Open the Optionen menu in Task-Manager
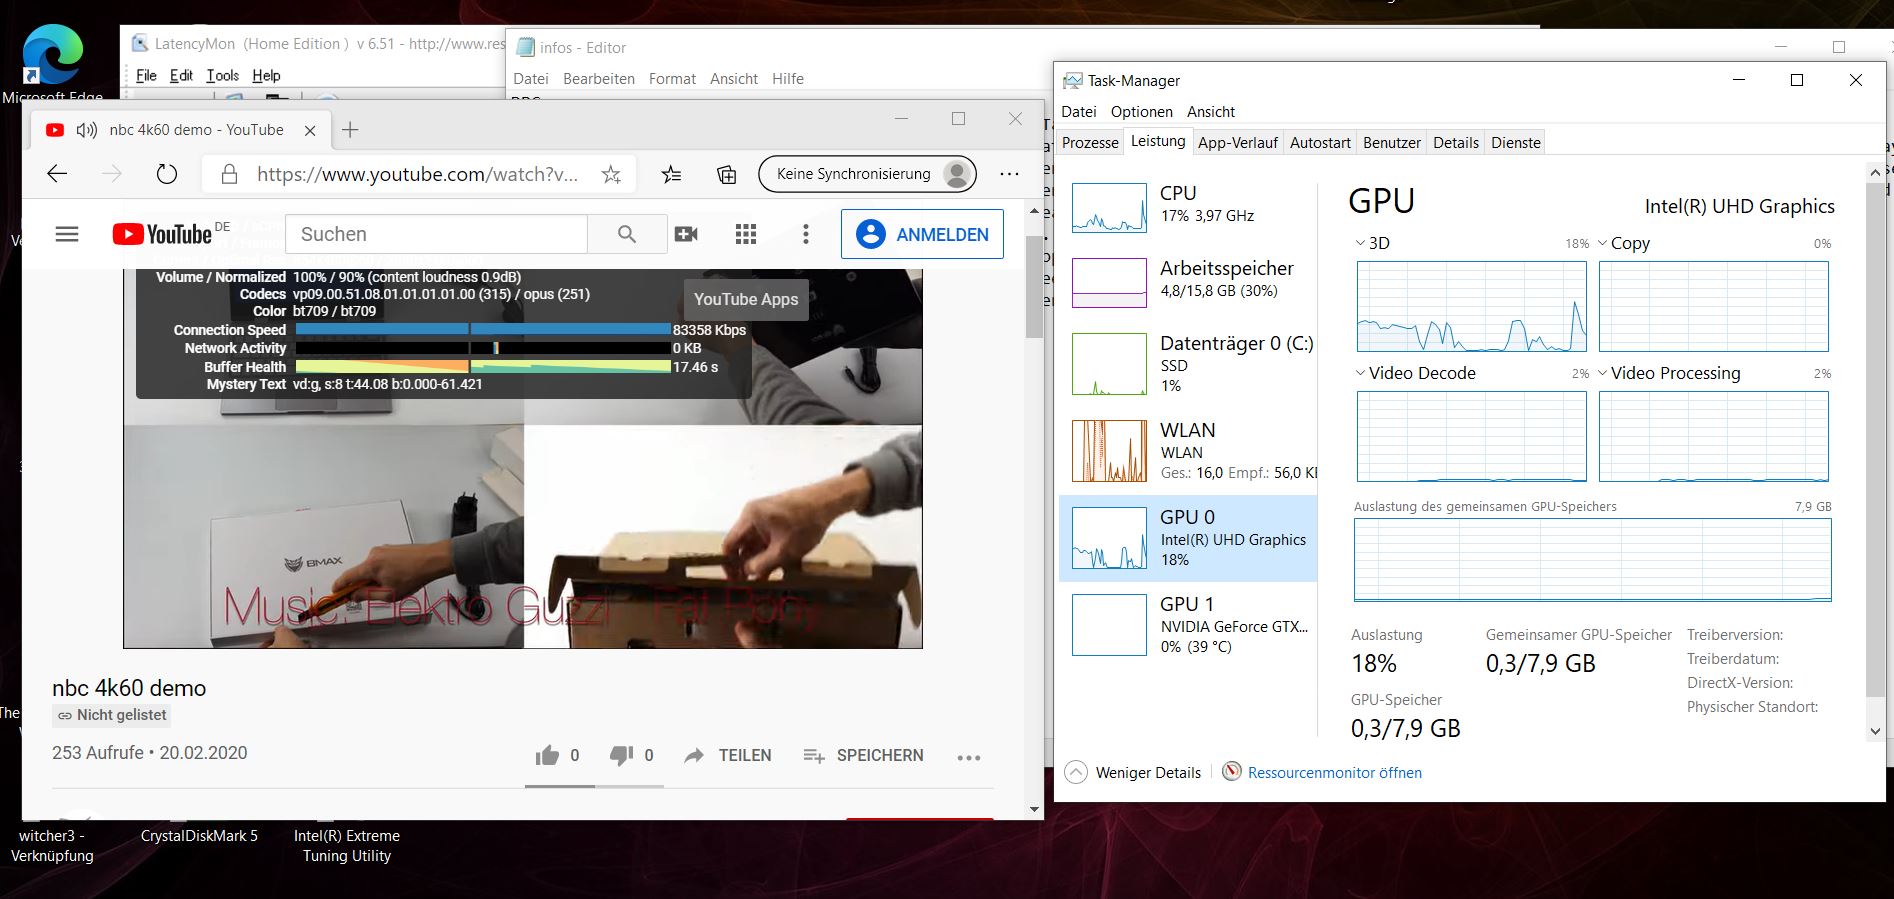This screenshot has height=899, width=1894. click(x=1141, y=112)
